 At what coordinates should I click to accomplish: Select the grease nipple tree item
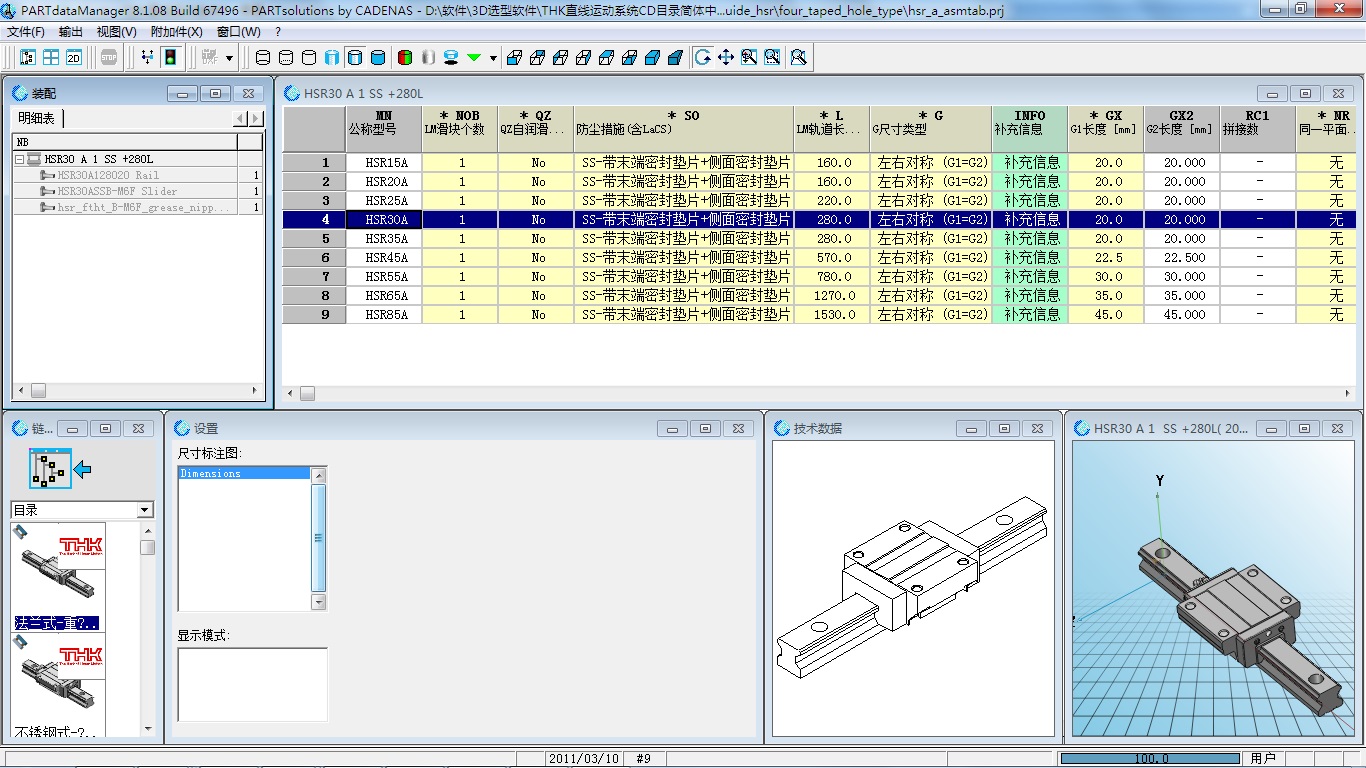(x=144, y=207)
